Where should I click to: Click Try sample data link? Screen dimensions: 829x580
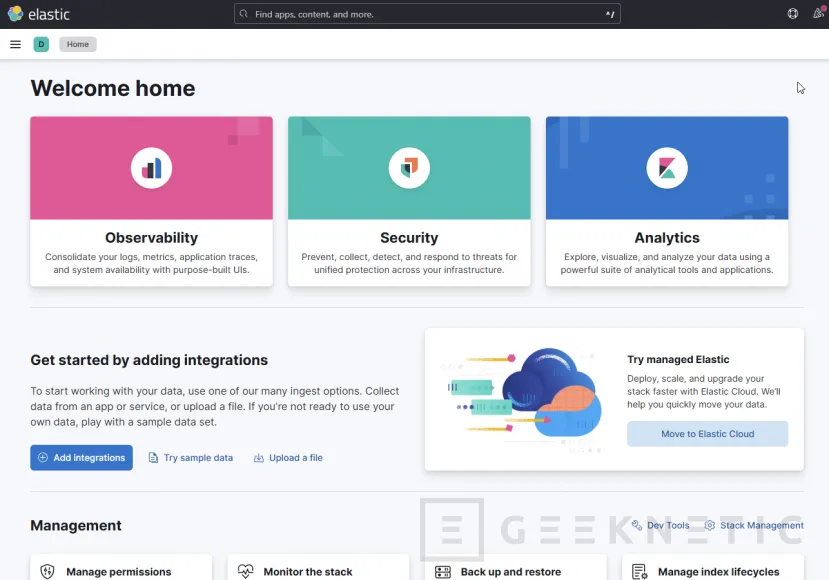click(197, 458)
